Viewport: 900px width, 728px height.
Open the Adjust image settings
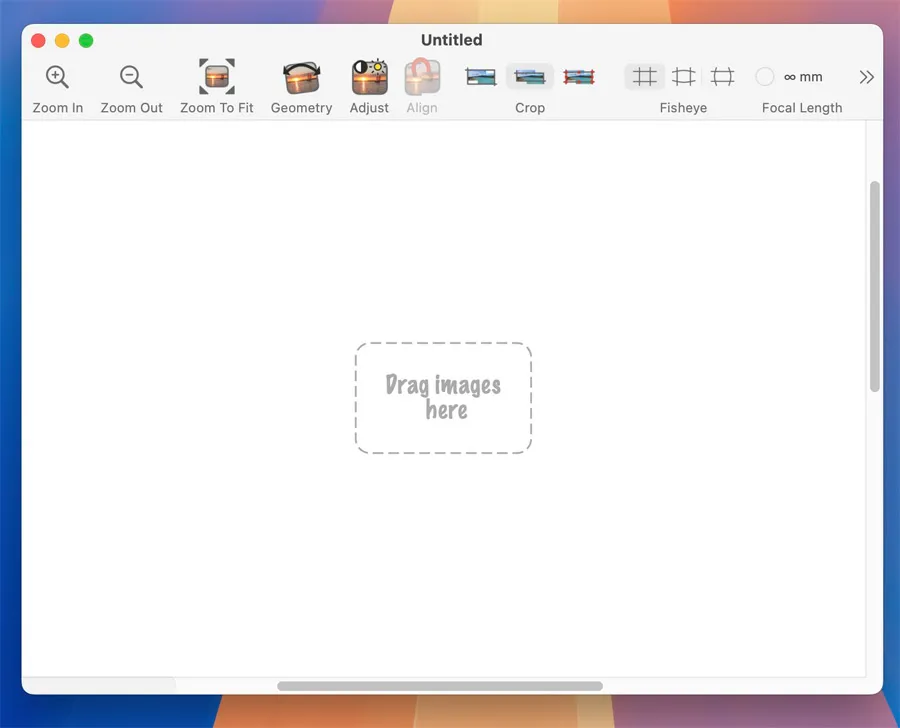coord(369,77)
